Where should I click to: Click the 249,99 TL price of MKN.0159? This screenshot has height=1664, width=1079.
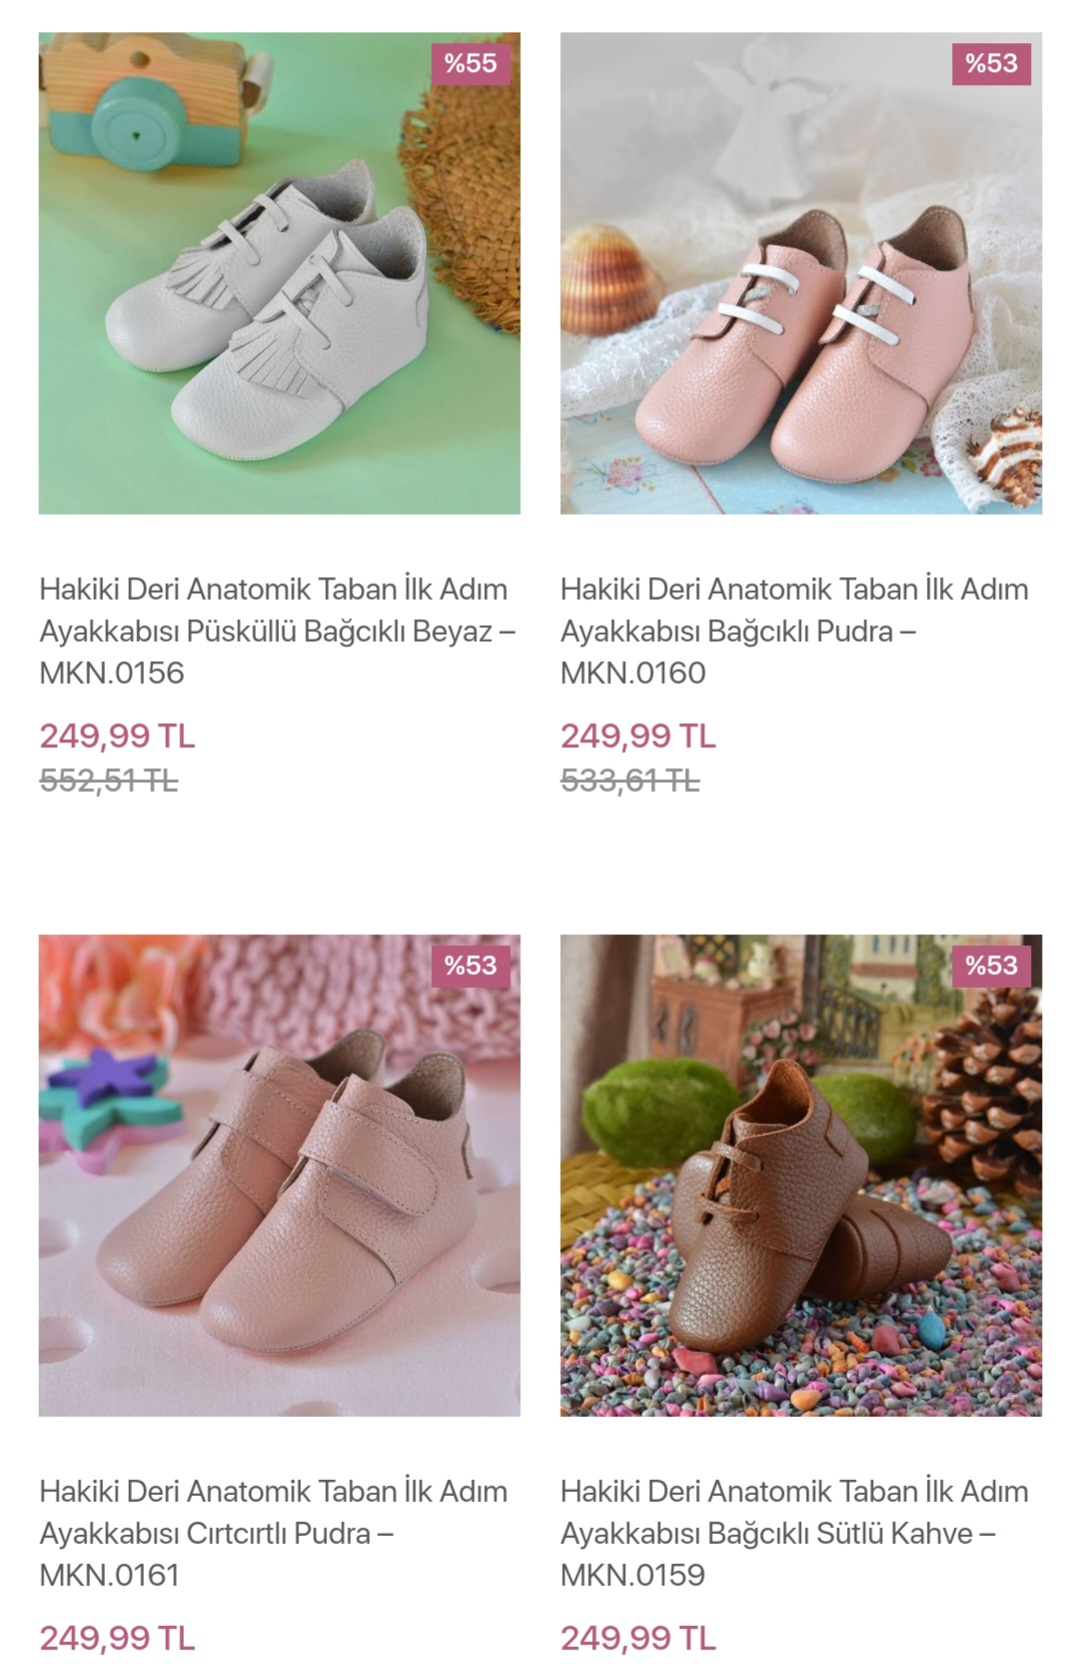[x=638, y=1638]
